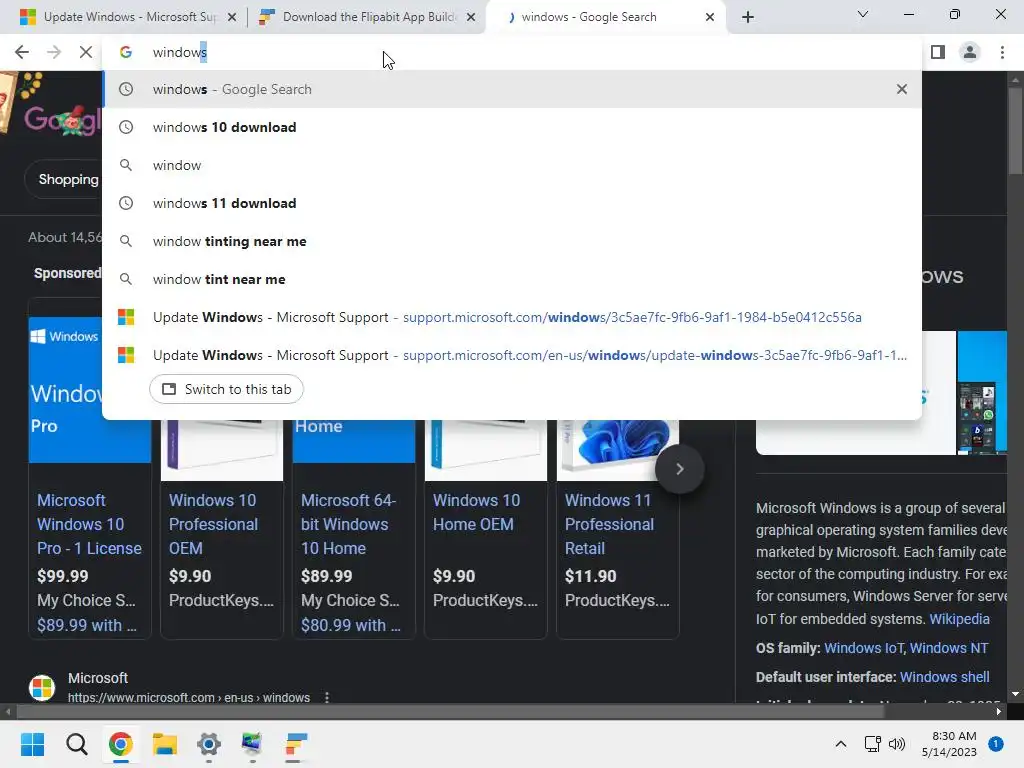The height and width of the screenshot is (768, 1024).
Task: Click the Chrome taskbar icon
Action: [120, 744]
